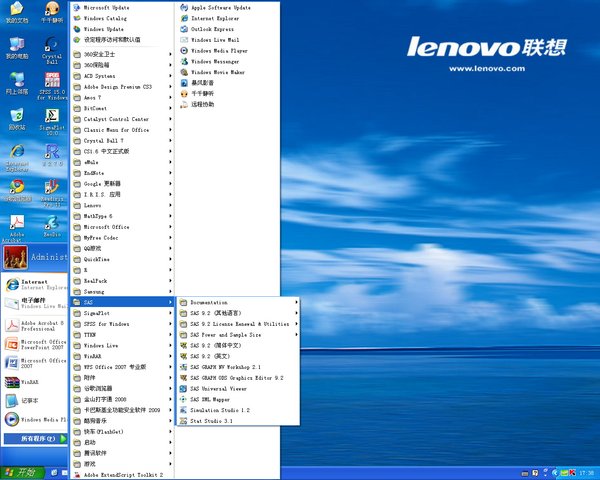Open the 回收站 recycle bin icon
The height and width of the screenshot is (480, 600).
[16, 119]
